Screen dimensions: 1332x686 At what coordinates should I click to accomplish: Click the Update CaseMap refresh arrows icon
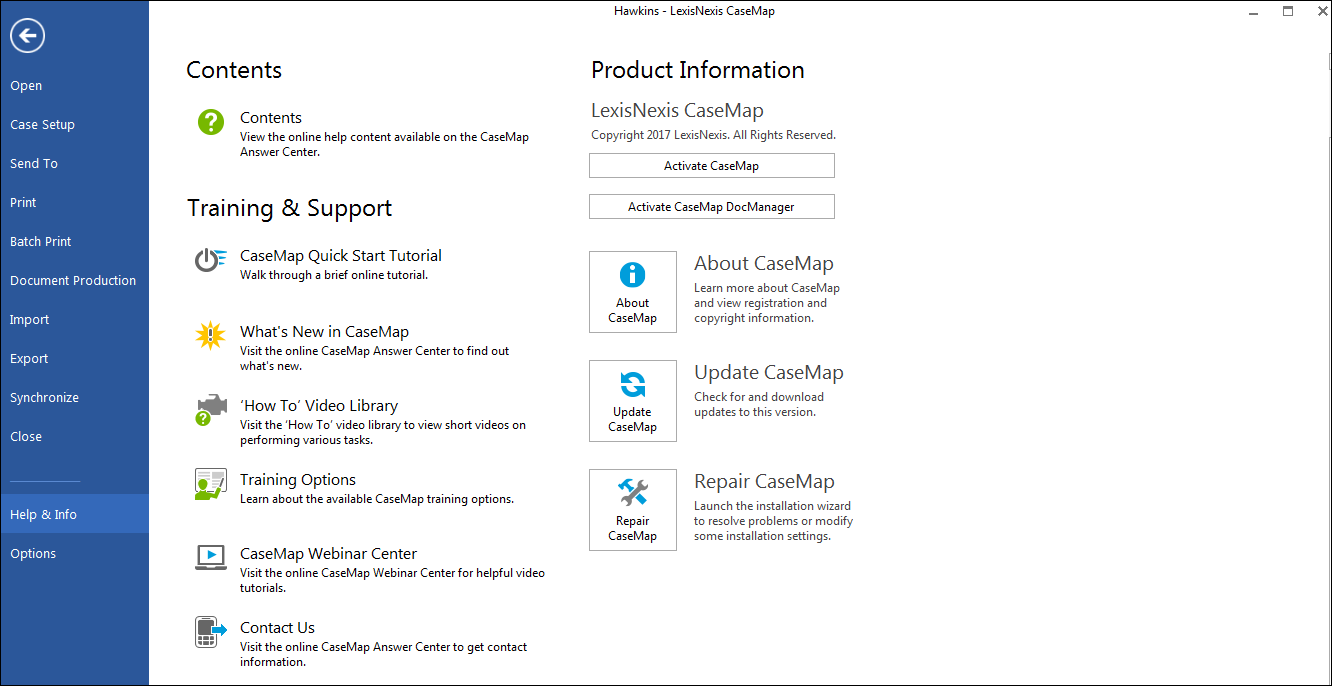633,384
